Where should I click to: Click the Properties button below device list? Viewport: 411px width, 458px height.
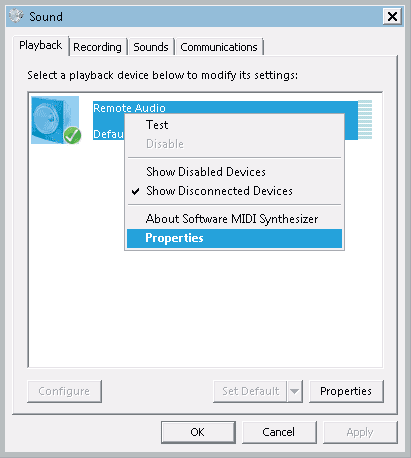tap(346, 391)
